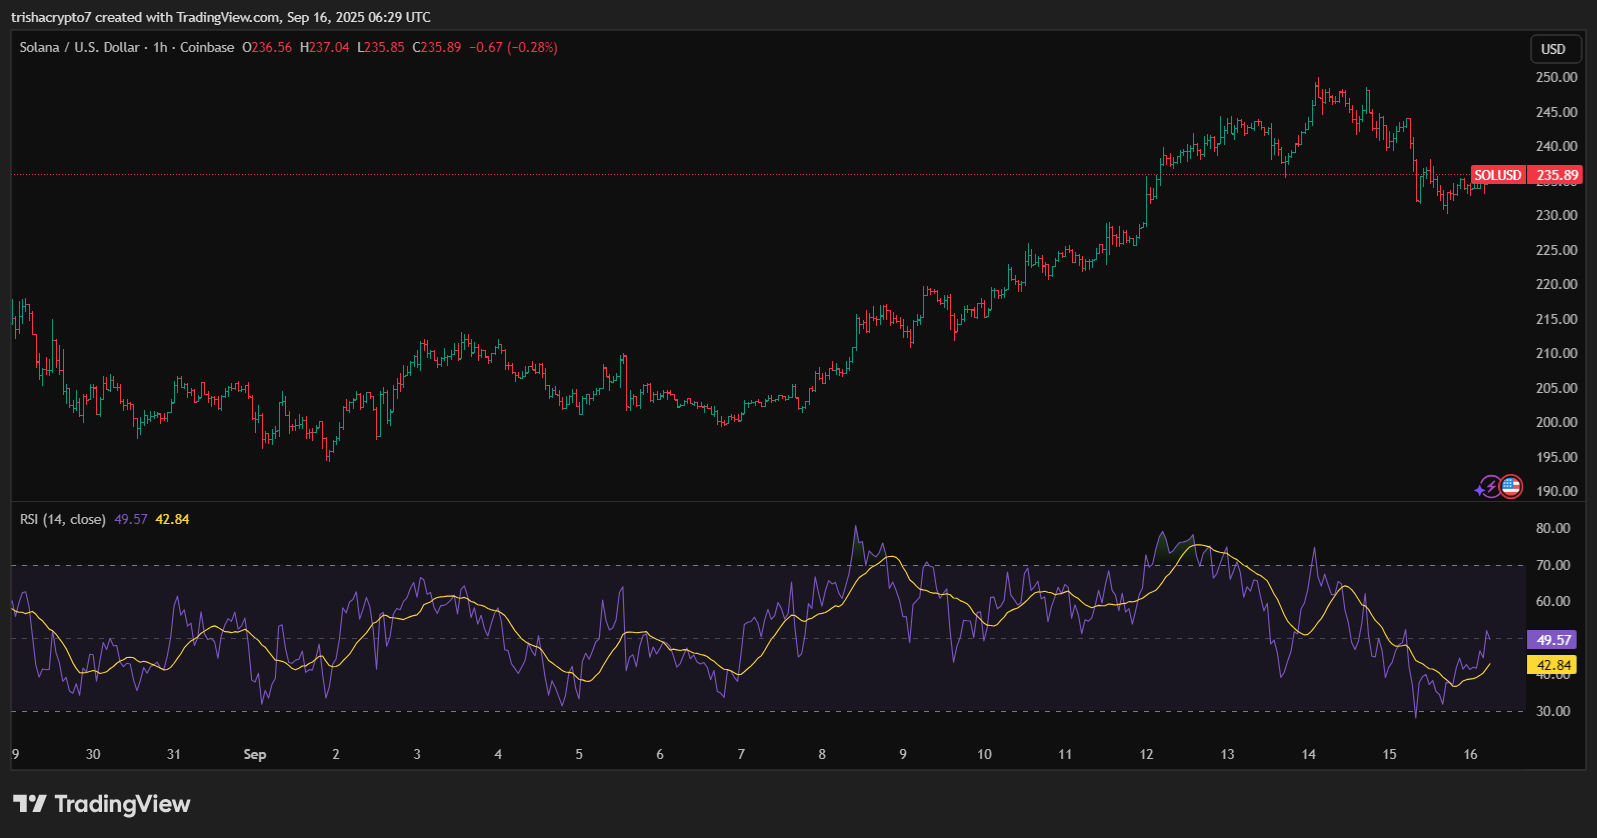The image size is (1597, 838).
Task: Click the 30.00 level on RSI scale
Action: click(x=1553, y=711)
